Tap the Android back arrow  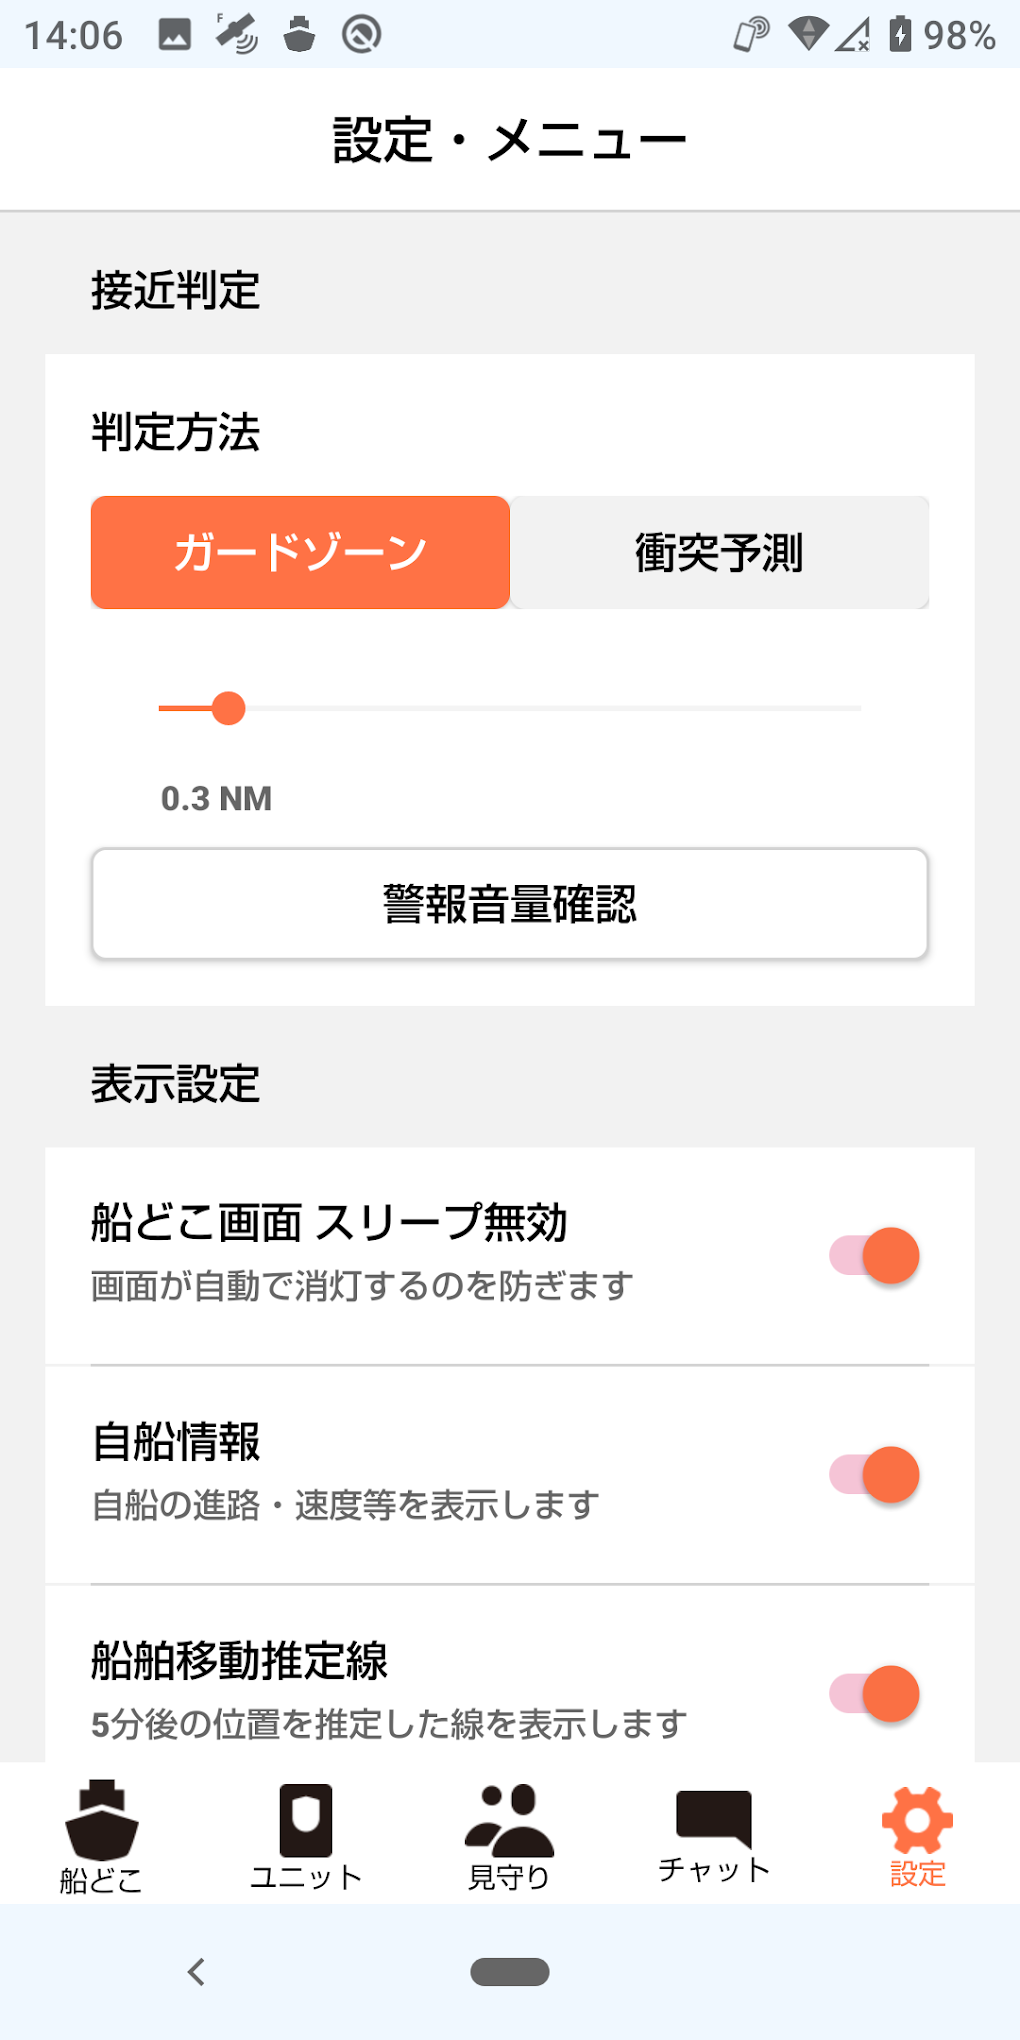(197, 1972)
